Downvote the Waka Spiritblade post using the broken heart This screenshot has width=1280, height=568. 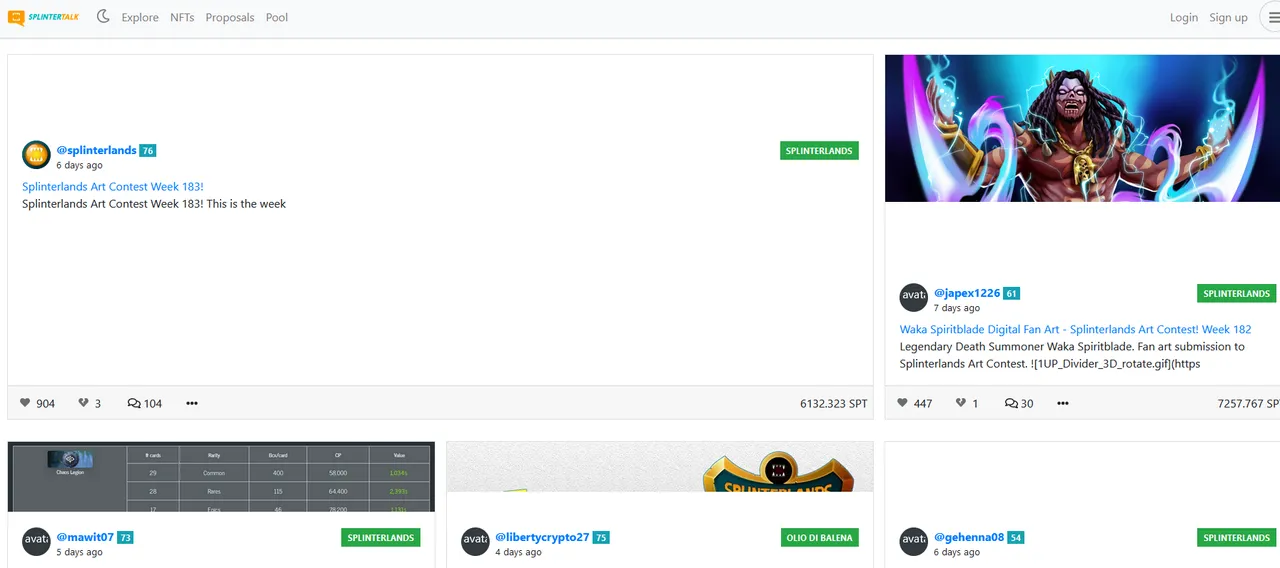[x=961, y=403]
